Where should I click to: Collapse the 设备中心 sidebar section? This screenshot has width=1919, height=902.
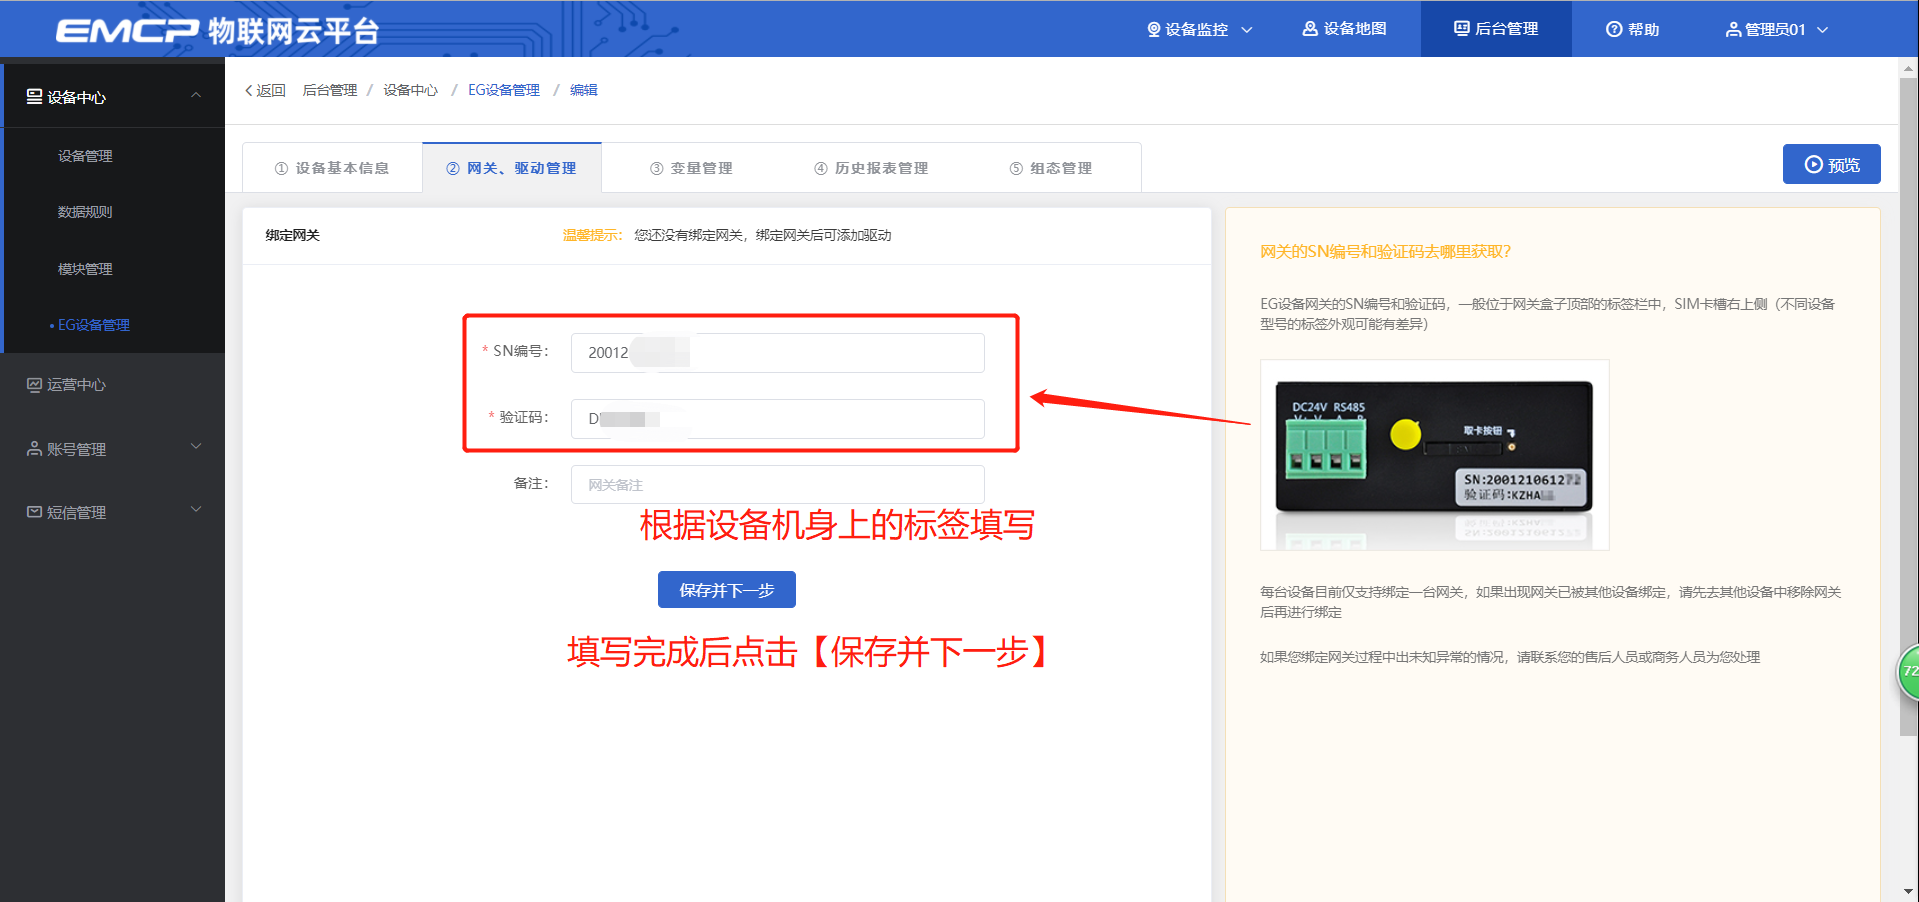[195, 96]
